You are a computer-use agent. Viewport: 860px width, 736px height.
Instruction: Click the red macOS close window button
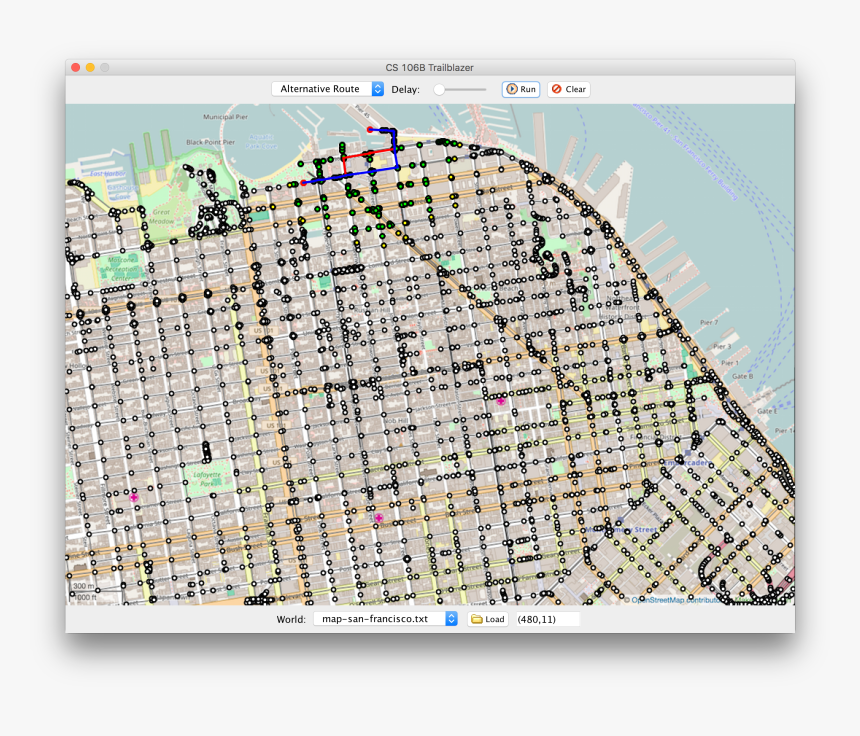(75, 67)
